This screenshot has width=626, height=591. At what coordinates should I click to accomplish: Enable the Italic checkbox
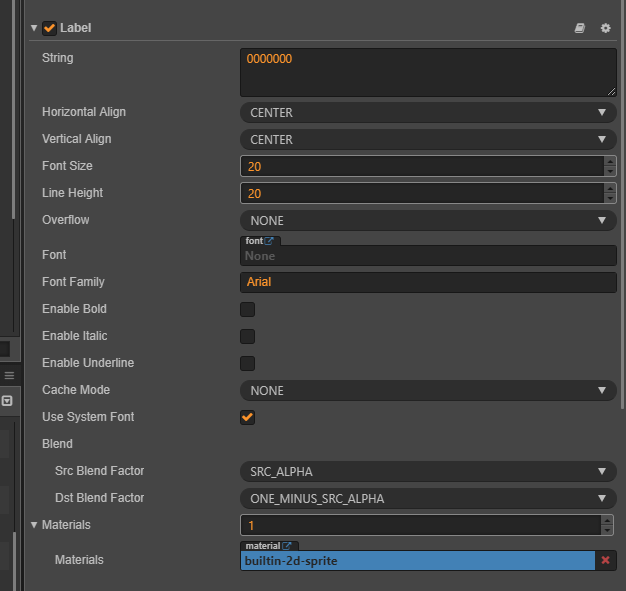[x=247, y=336]
